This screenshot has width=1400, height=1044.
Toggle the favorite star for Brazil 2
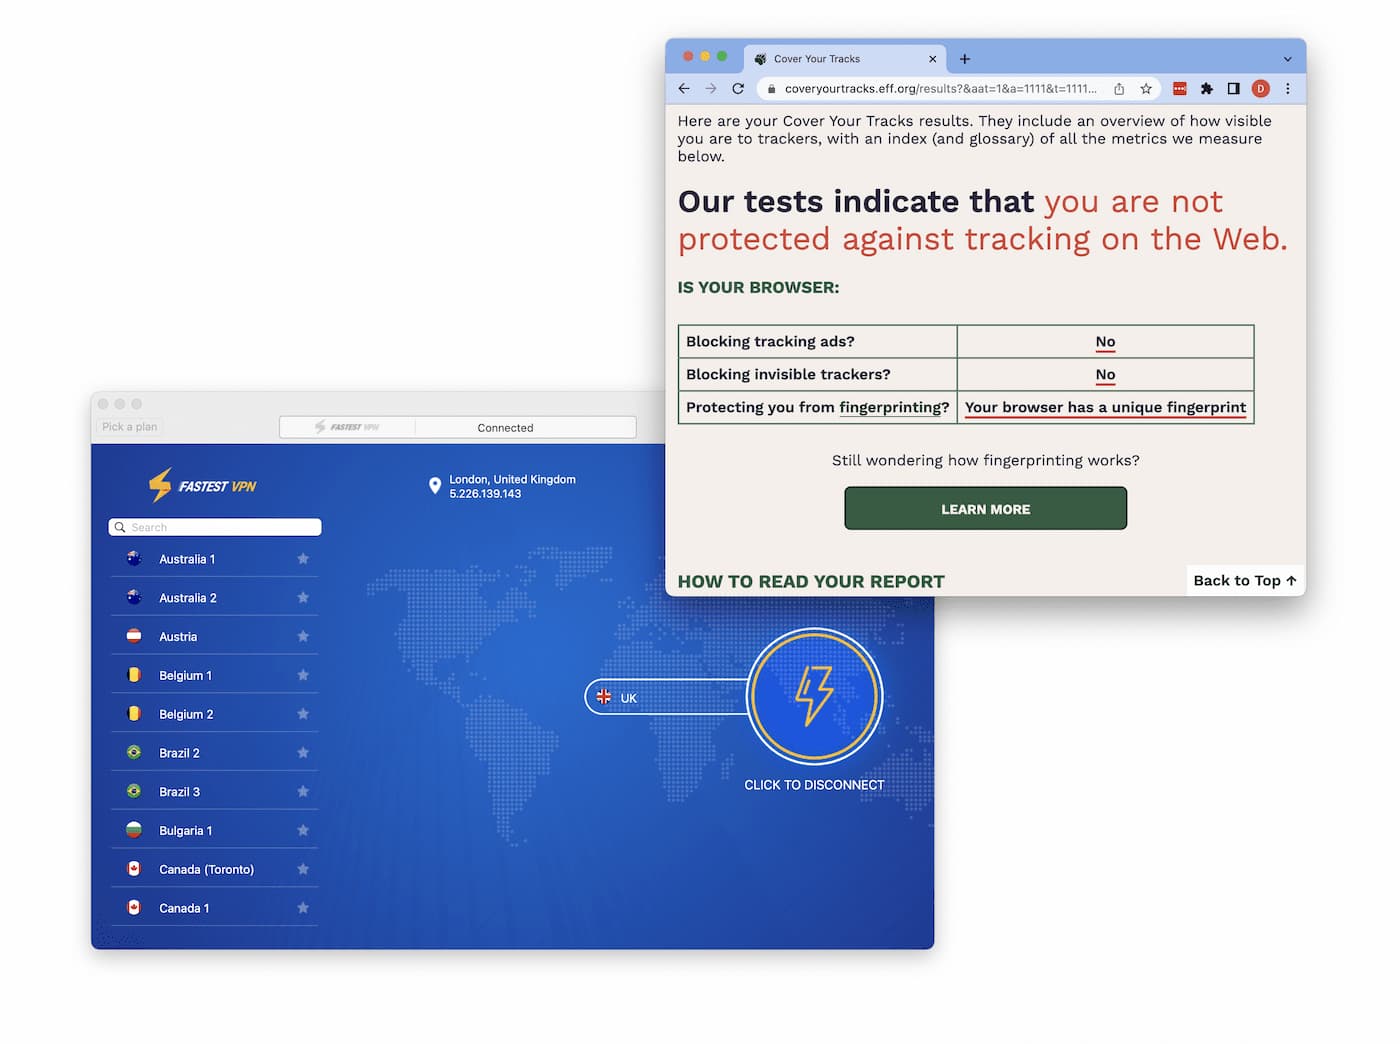[302, 752]
